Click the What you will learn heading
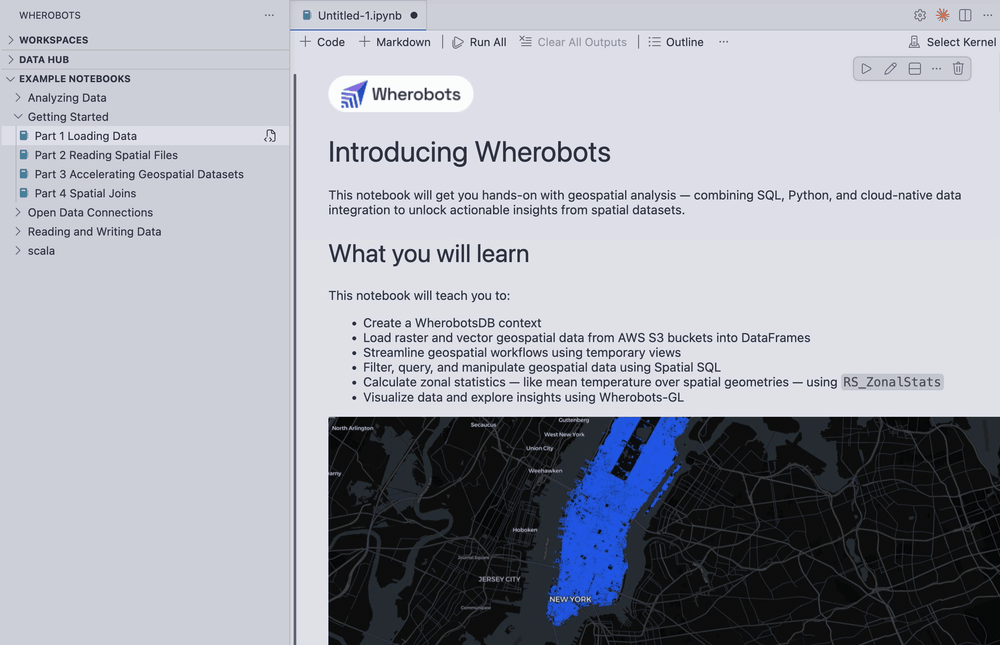Image resolution: width=1000 pixels, height=645 pixels. pyautogui.click(x=429, y=254)
